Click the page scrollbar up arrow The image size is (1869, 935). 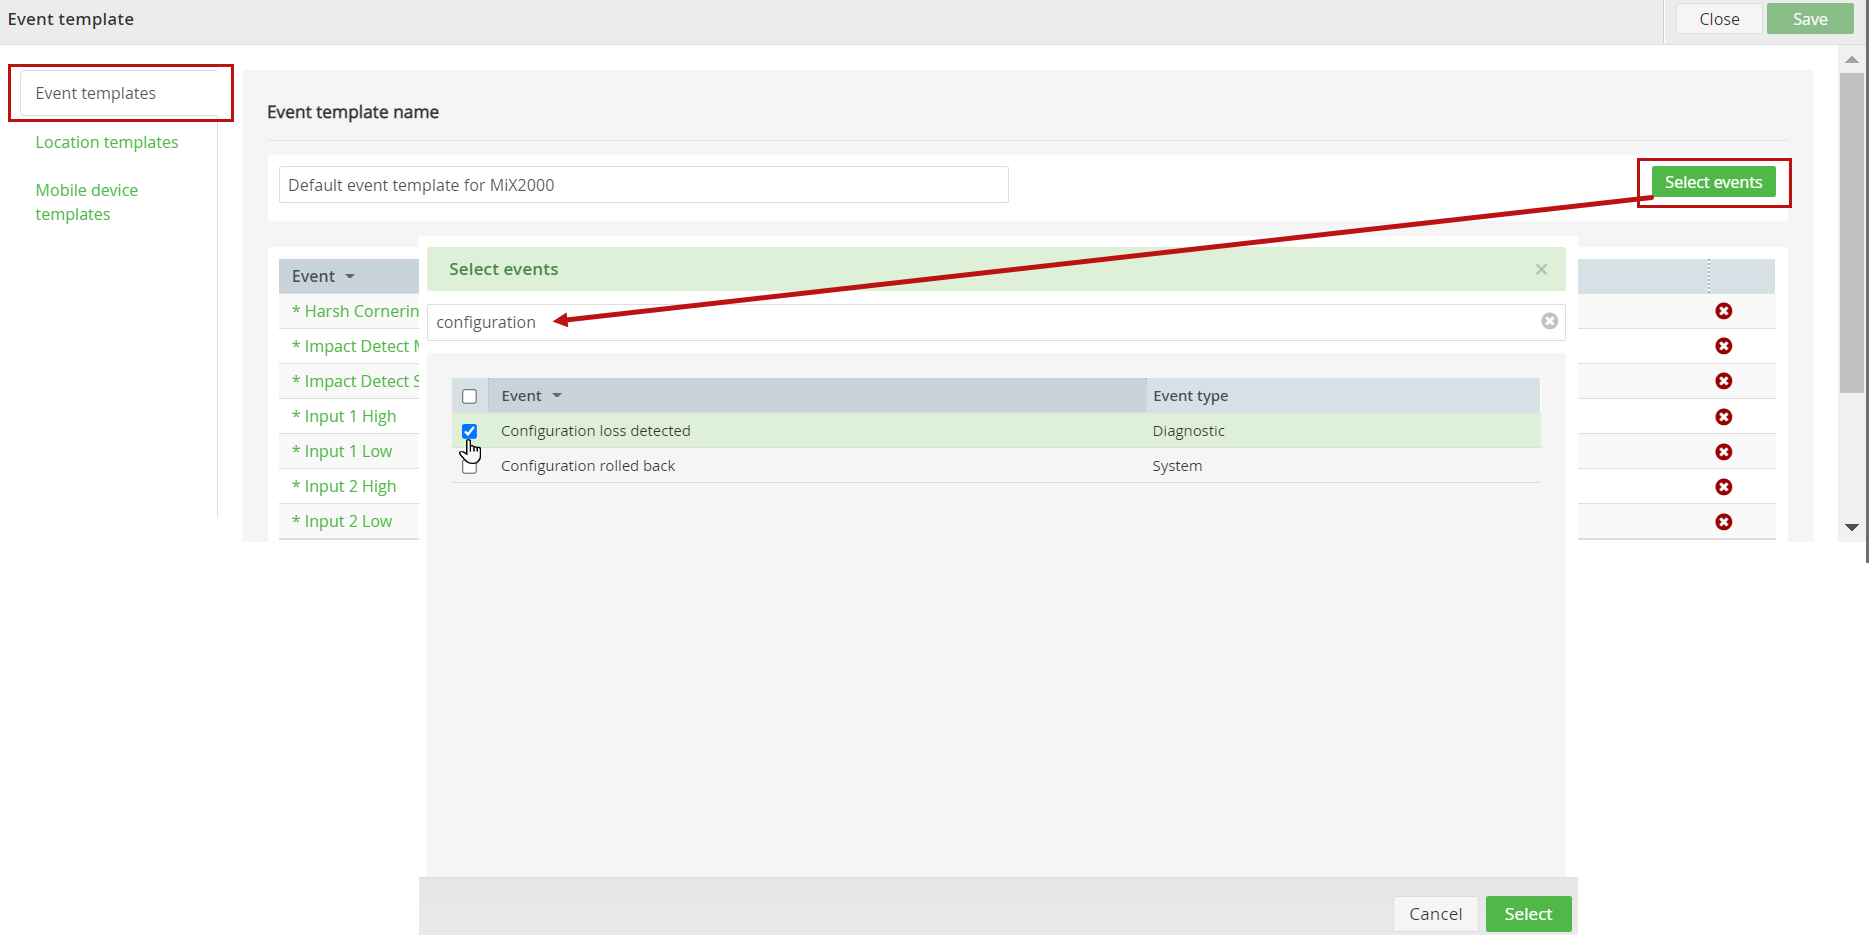point(1852,59)
